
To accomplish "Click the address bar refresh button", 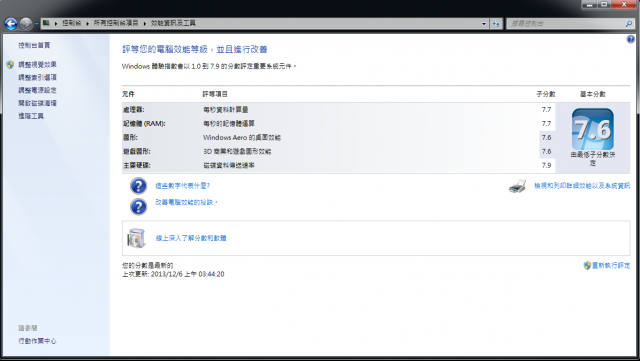I will pyautogui.click(x=496, y=24).
